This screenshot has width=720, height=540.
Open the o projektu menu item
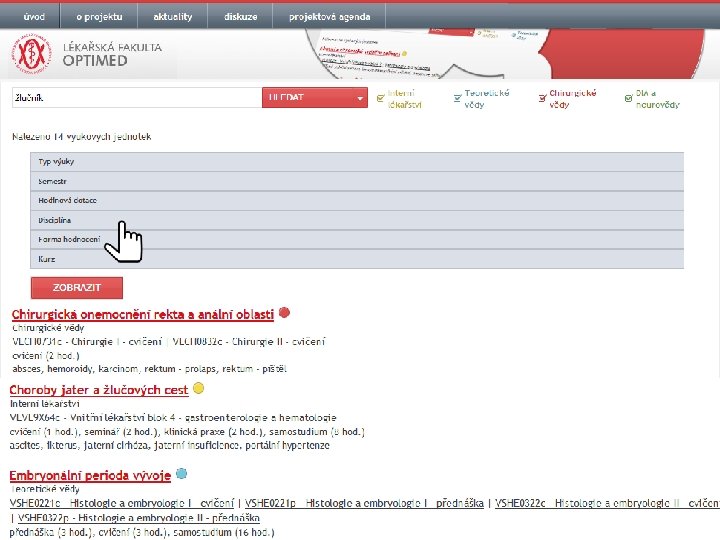click(x=99, y=17)
